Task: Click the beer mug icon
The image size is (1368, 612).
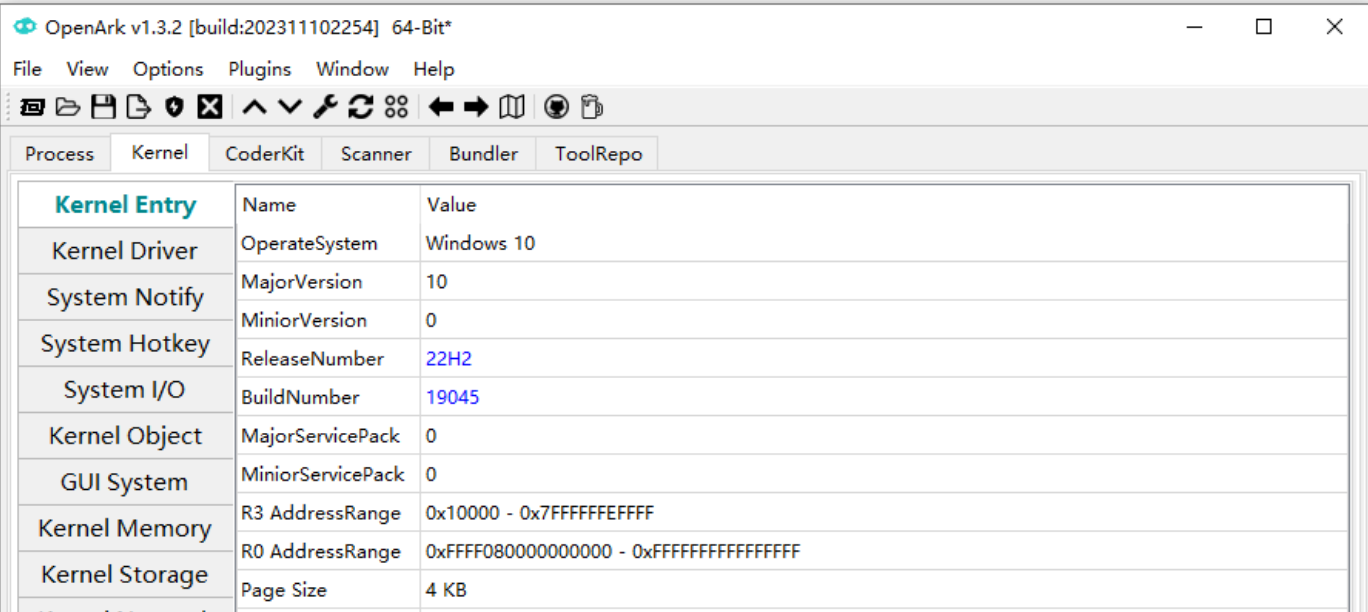Action: (x=591, y=107)
